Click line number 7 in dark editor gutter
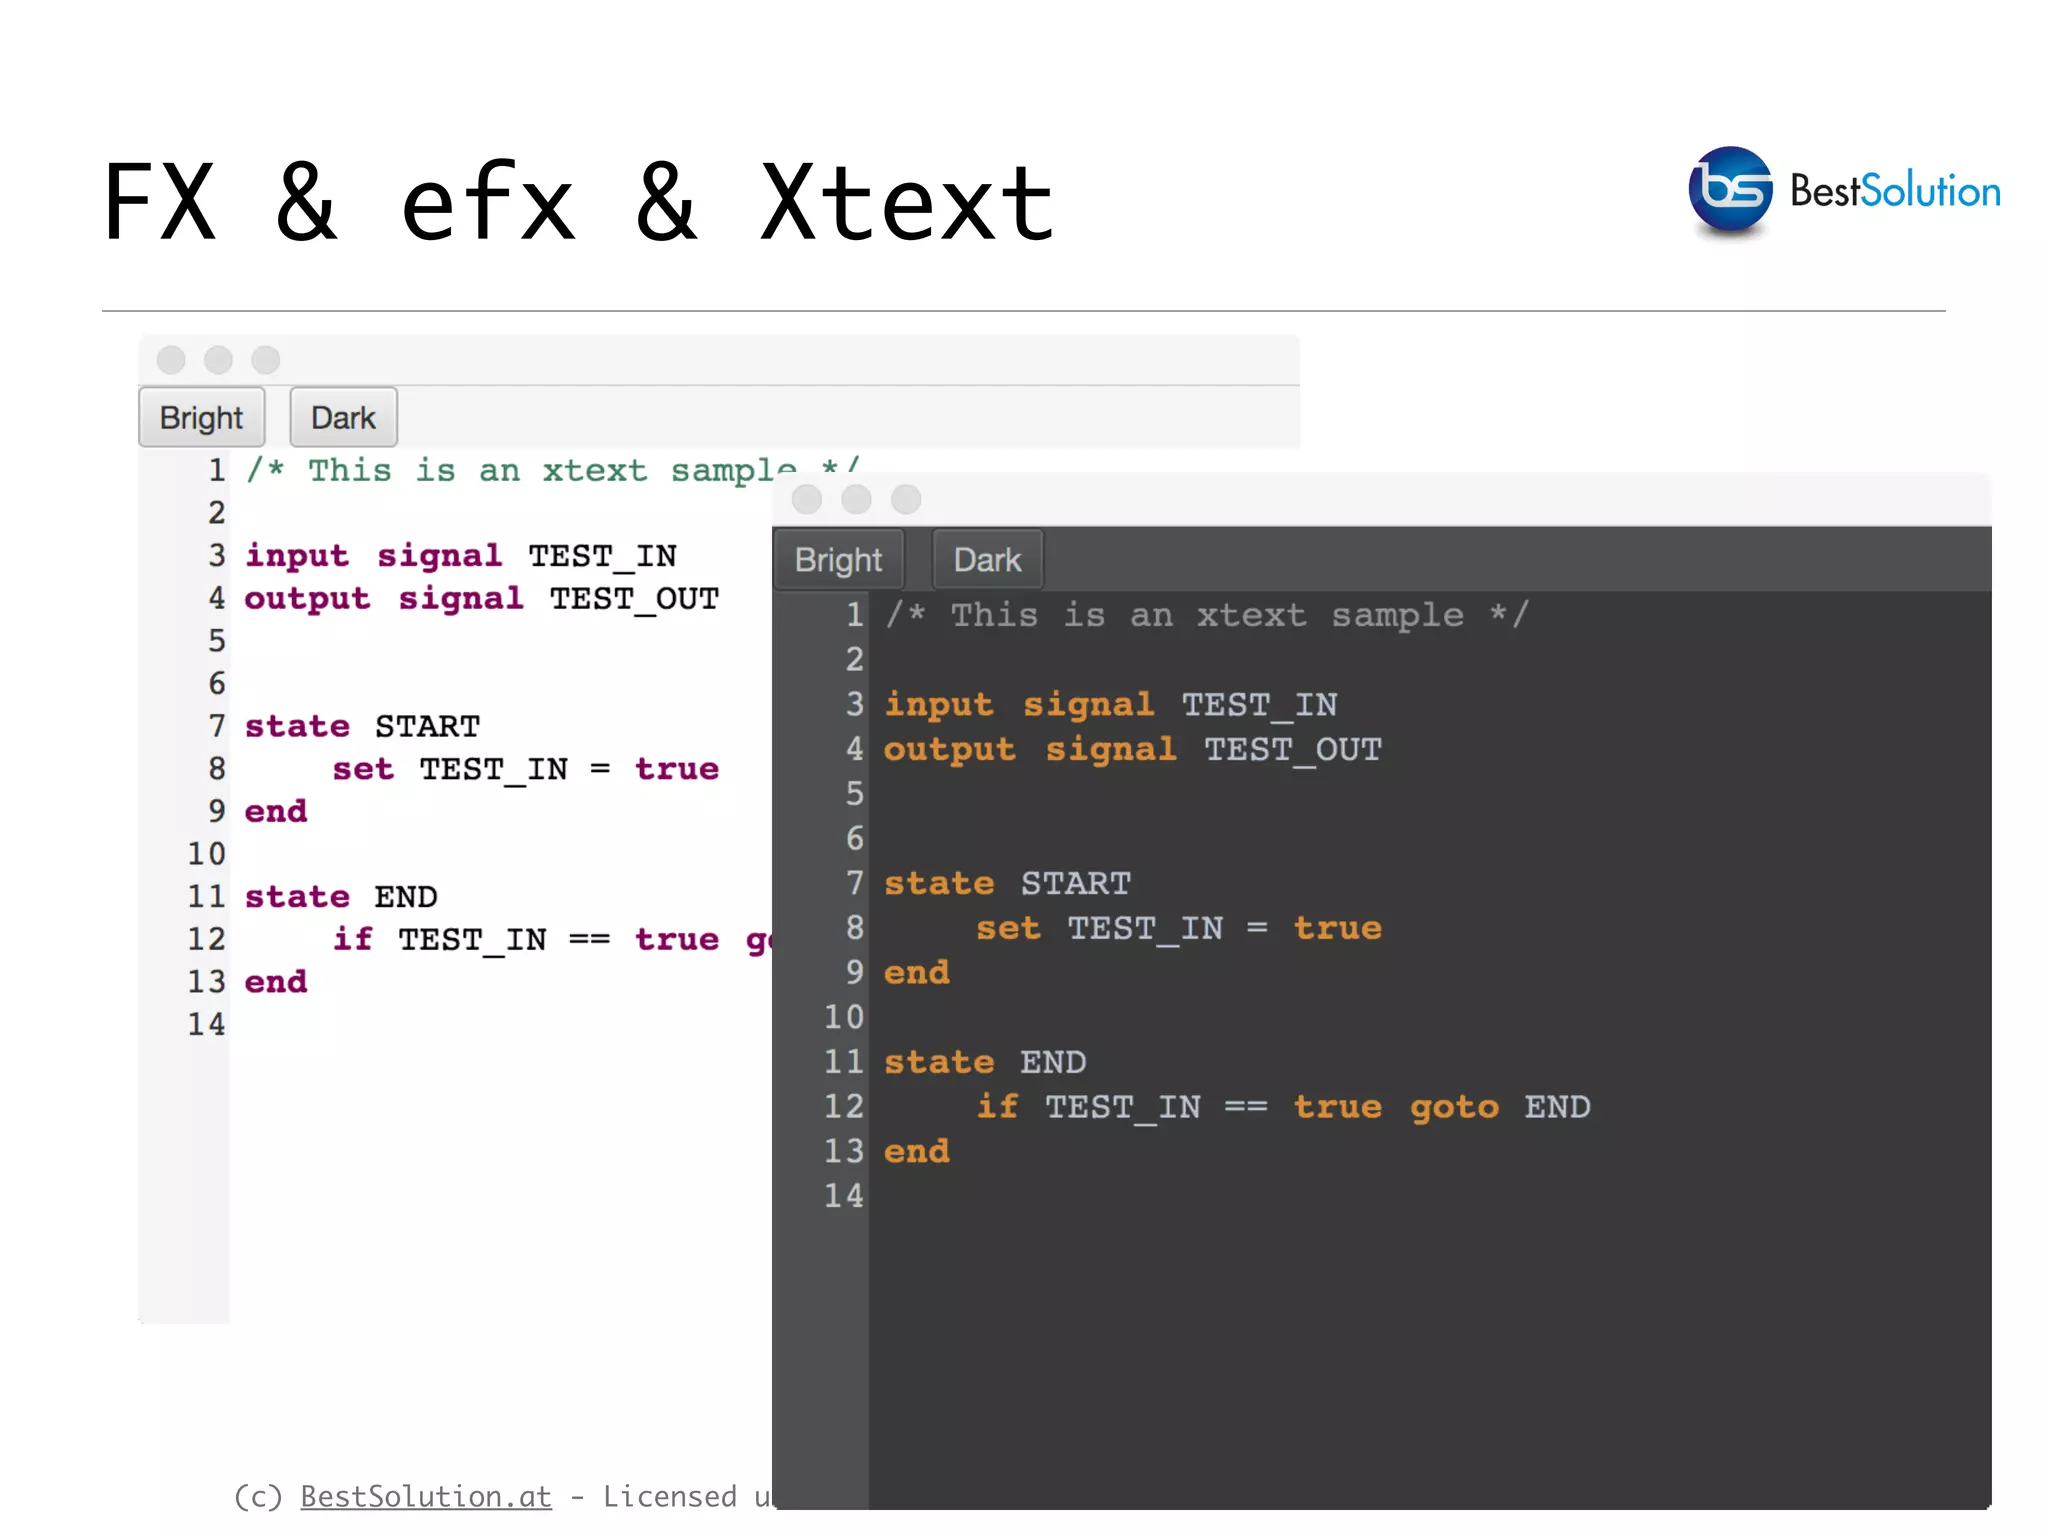This screenshot has width=2048, height=1536. point(854,883)
